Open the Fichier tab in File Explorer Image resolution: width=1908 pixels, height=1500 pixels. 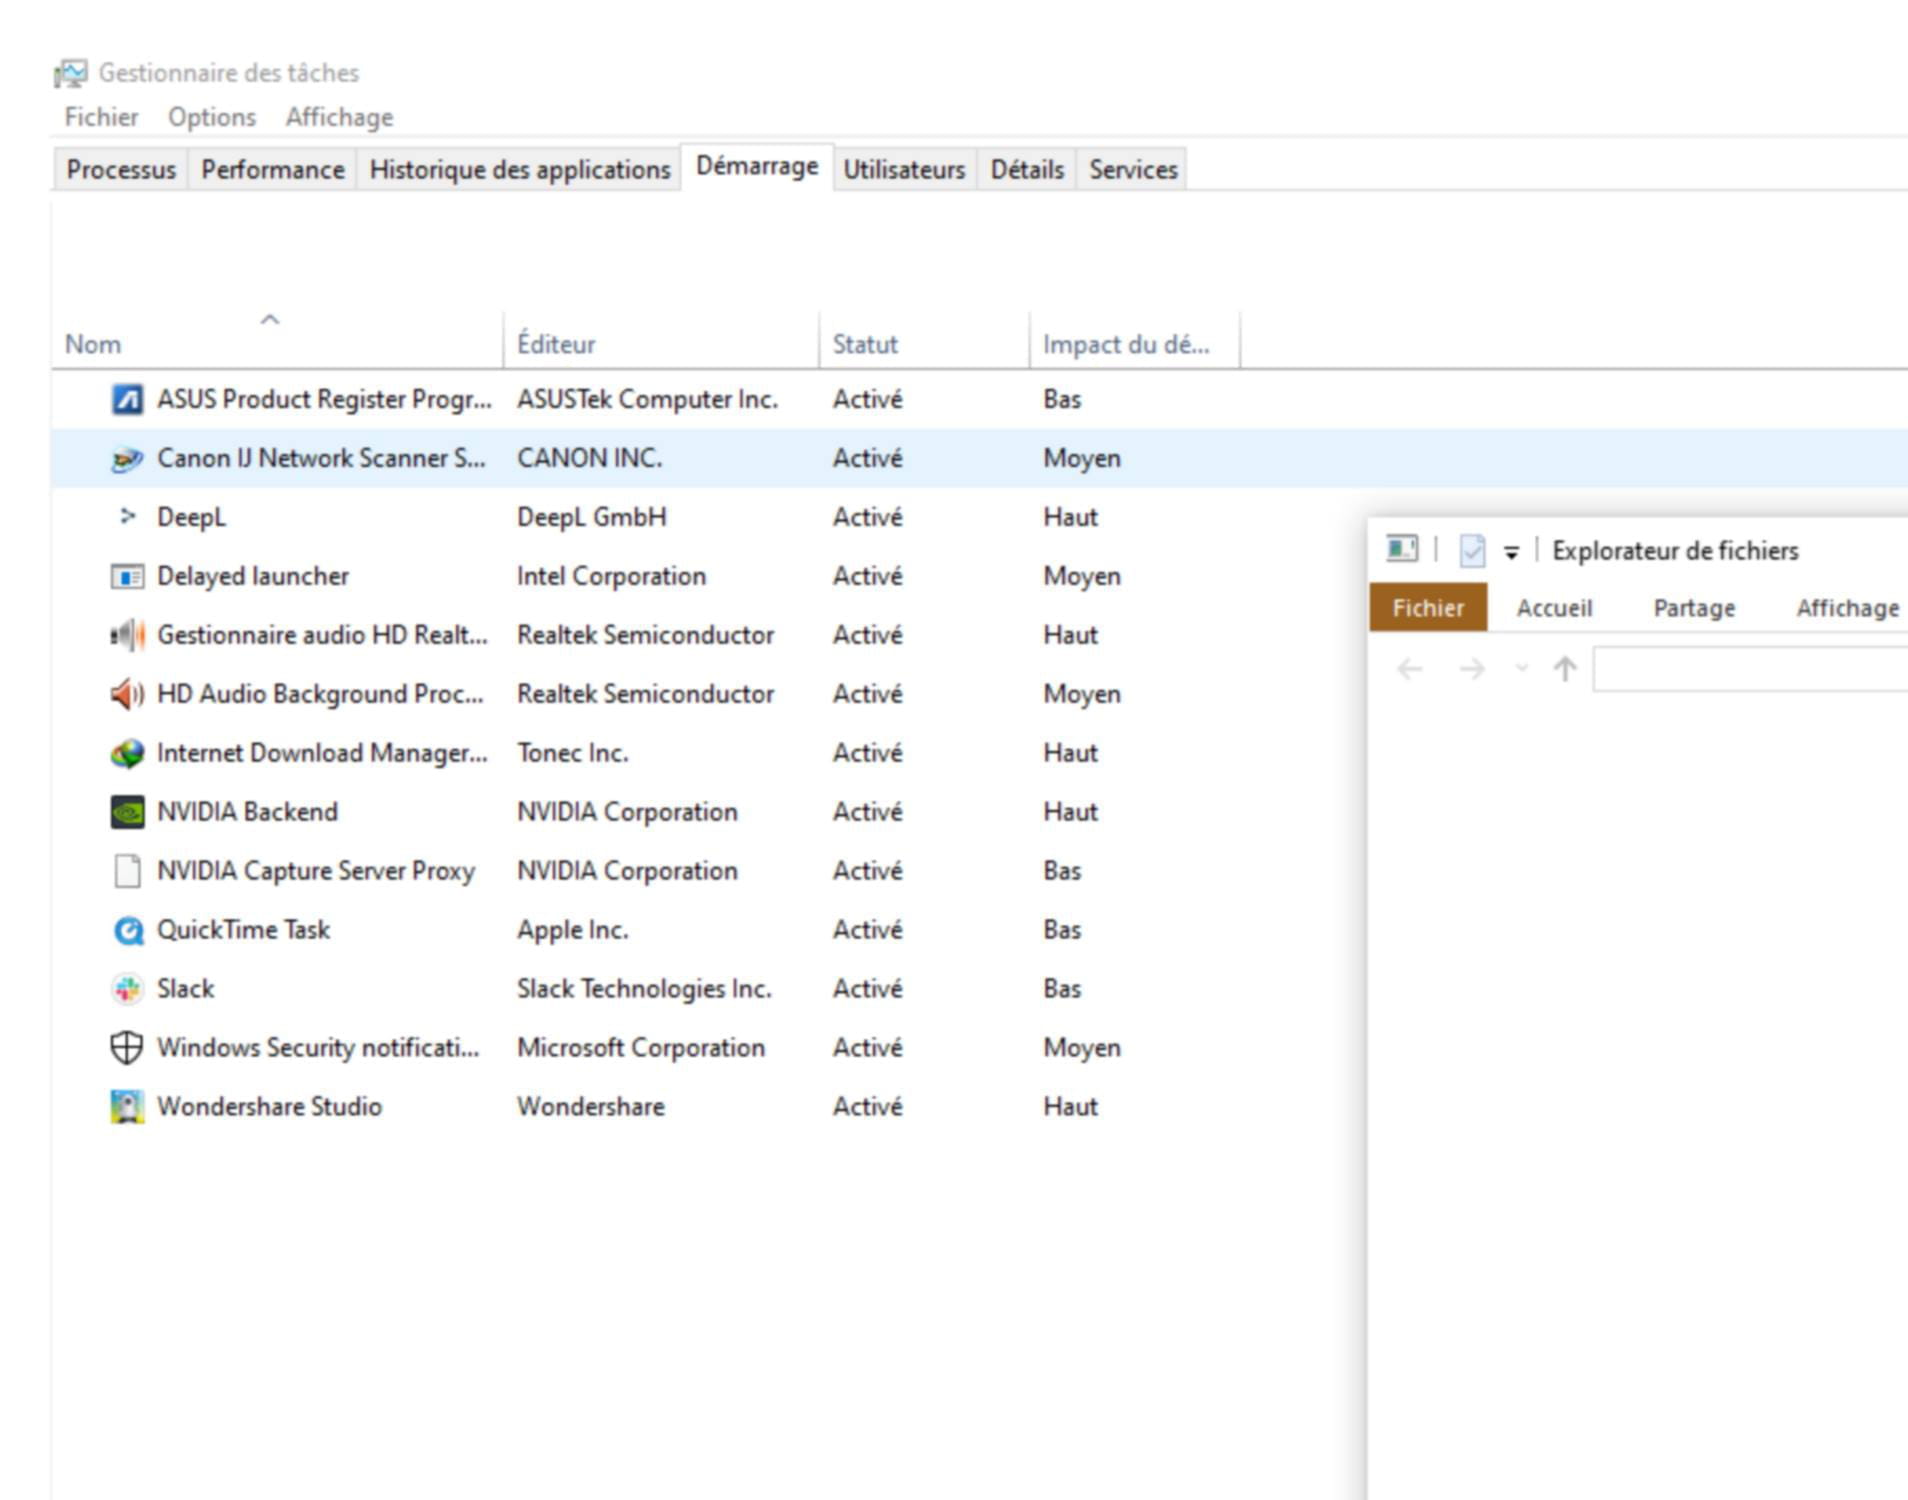point(1427,608)
